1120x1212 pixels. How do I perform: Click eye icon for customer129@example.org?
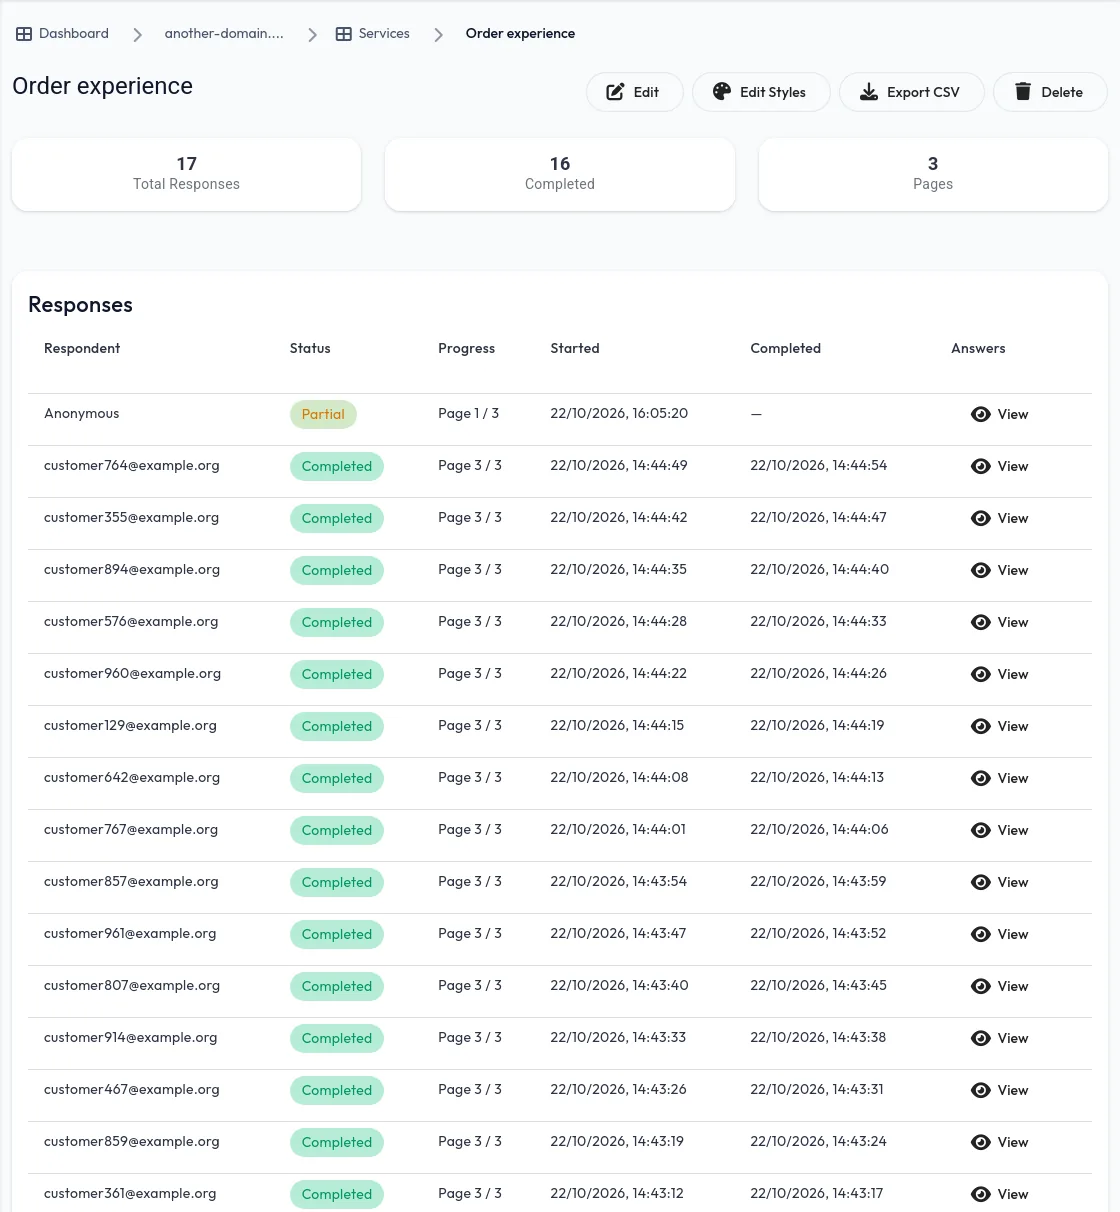(x=981, y=726)
